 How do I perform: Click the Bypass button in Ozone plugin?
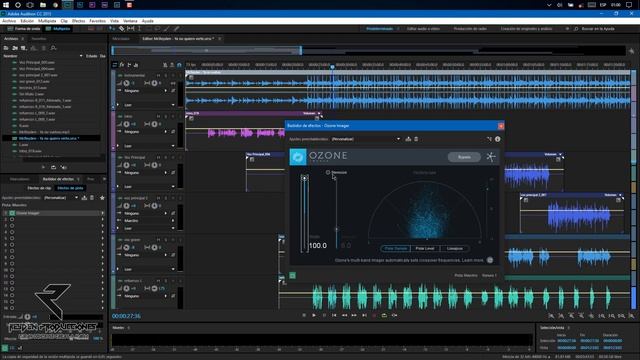tap(464, 157)
